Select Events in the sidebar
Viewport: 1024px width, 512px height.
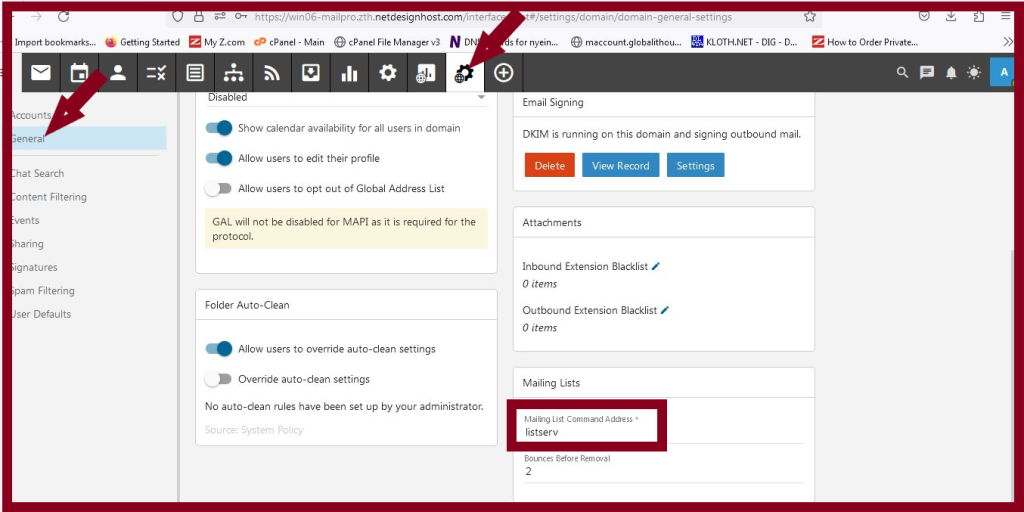pyautogui.click(x=25, y=220)
